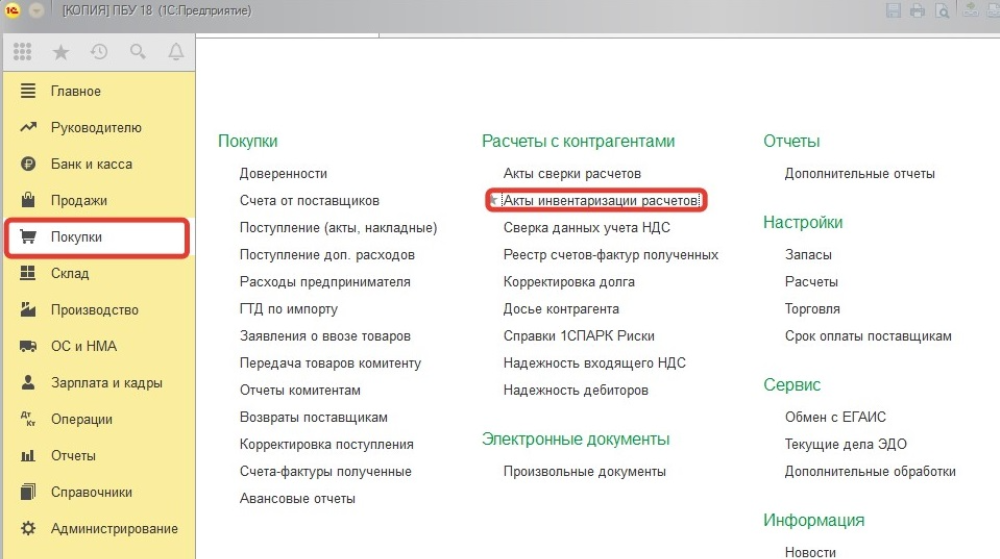Open Произвольные документы
Screen dimensions: 1000x559
[x=585, y=471]
